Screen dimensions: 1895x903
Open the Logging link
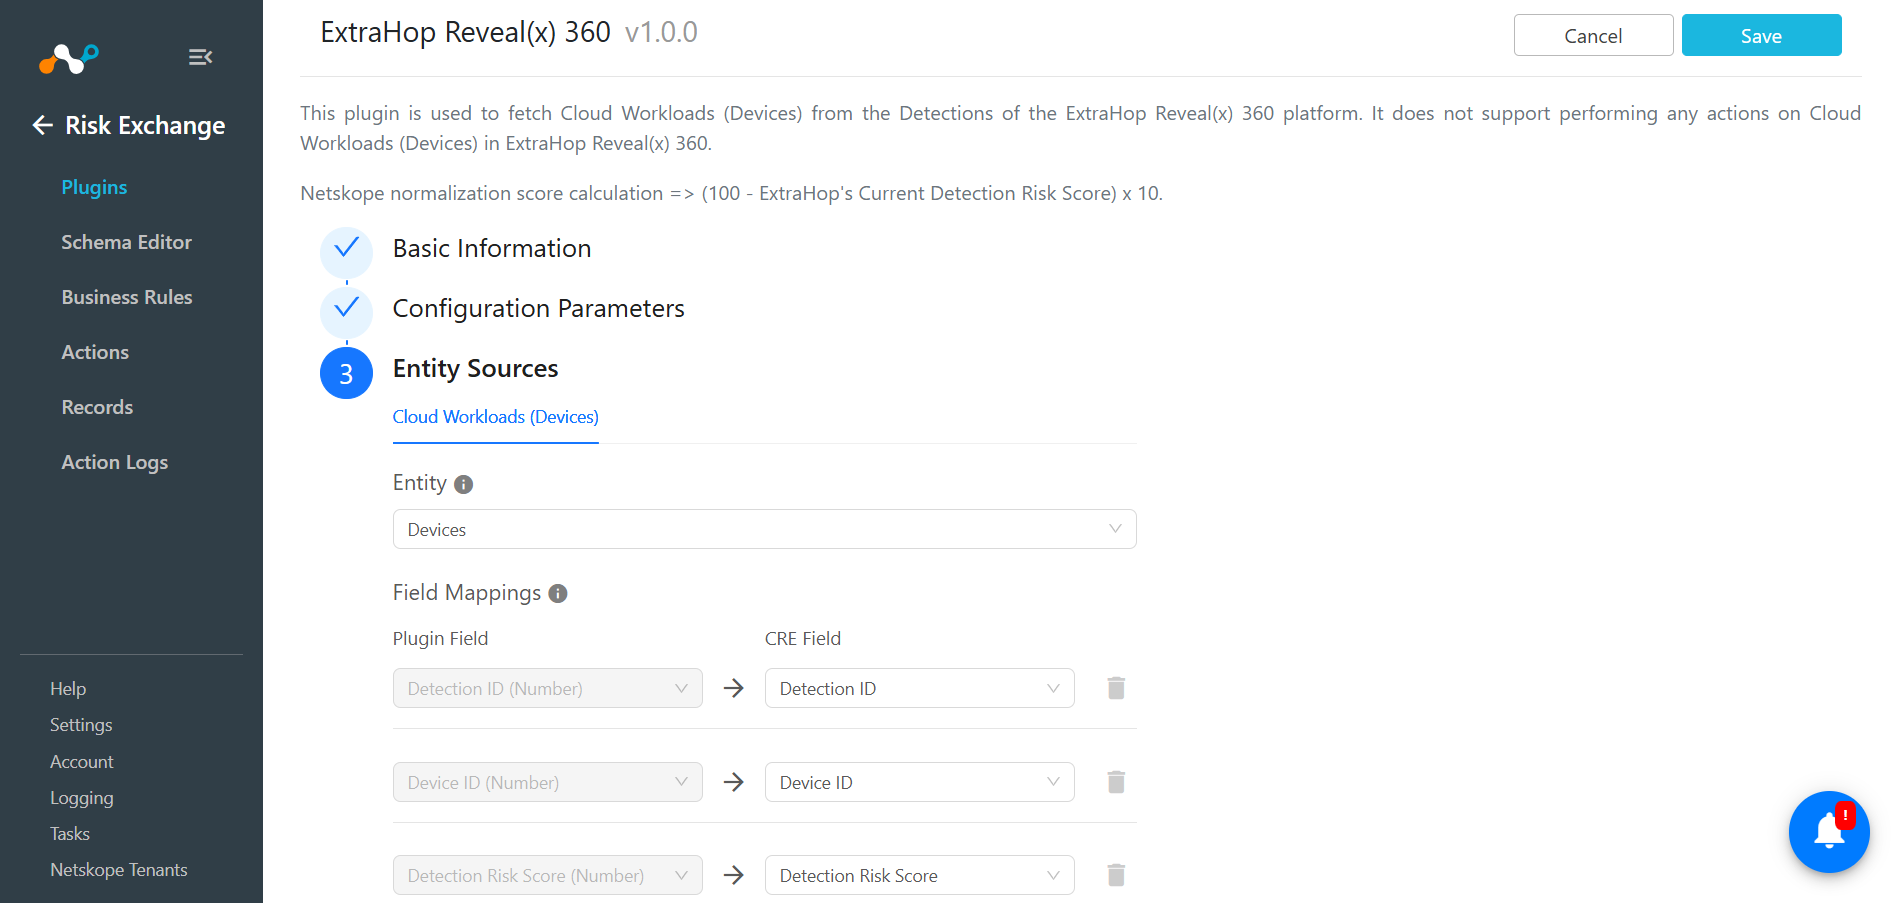click(x=82, y=798)
